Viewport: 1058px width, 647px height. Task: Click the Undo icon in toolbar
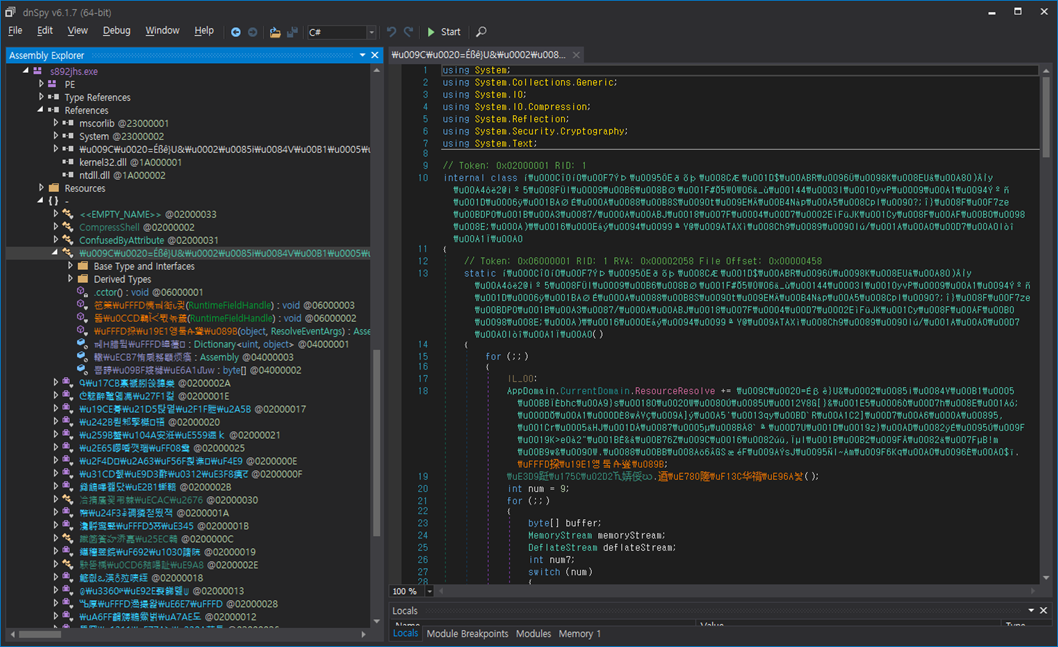(391, 32)
